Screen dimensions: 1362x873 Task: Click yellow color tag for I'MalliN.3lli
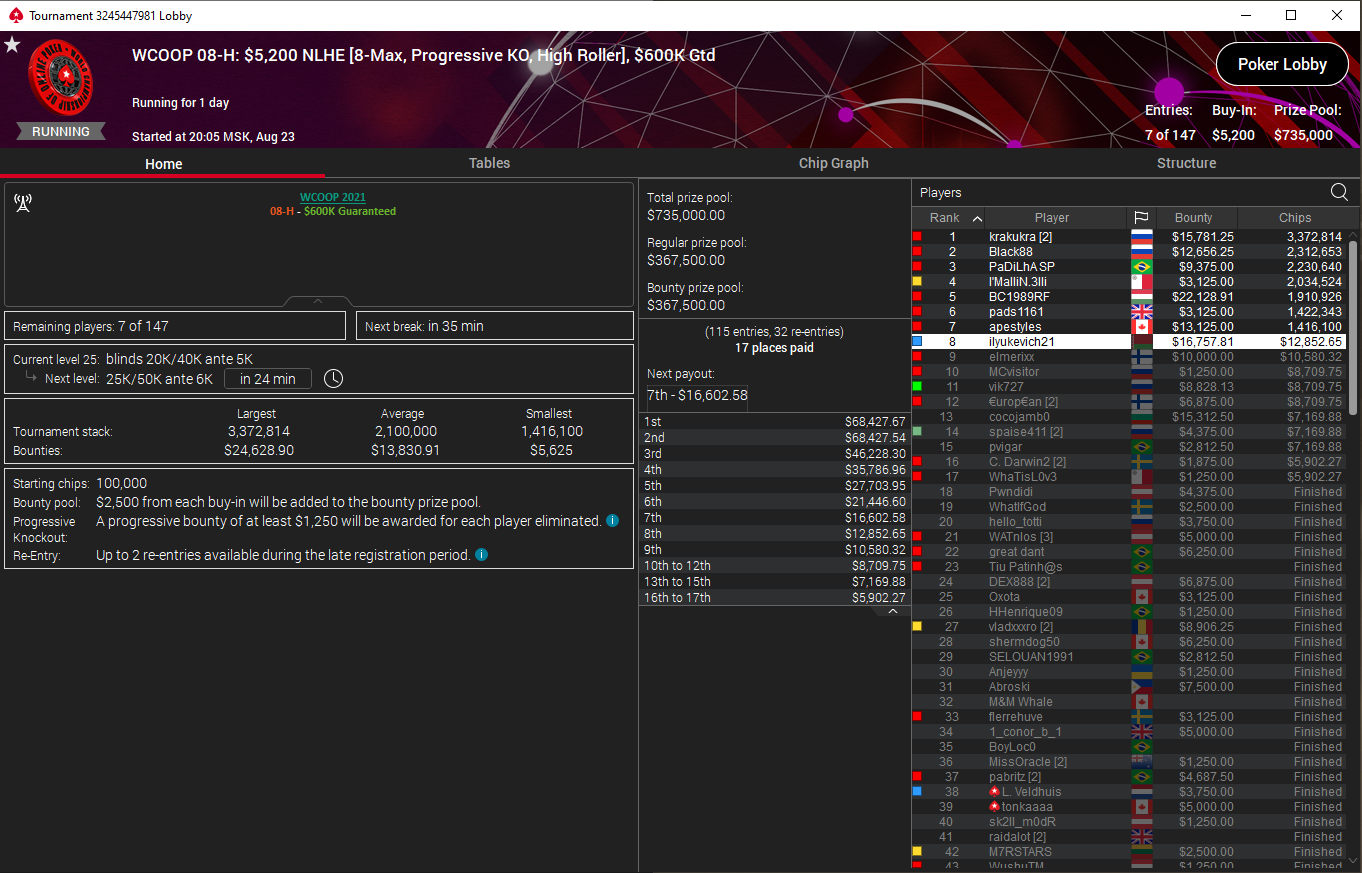(917, 282)
